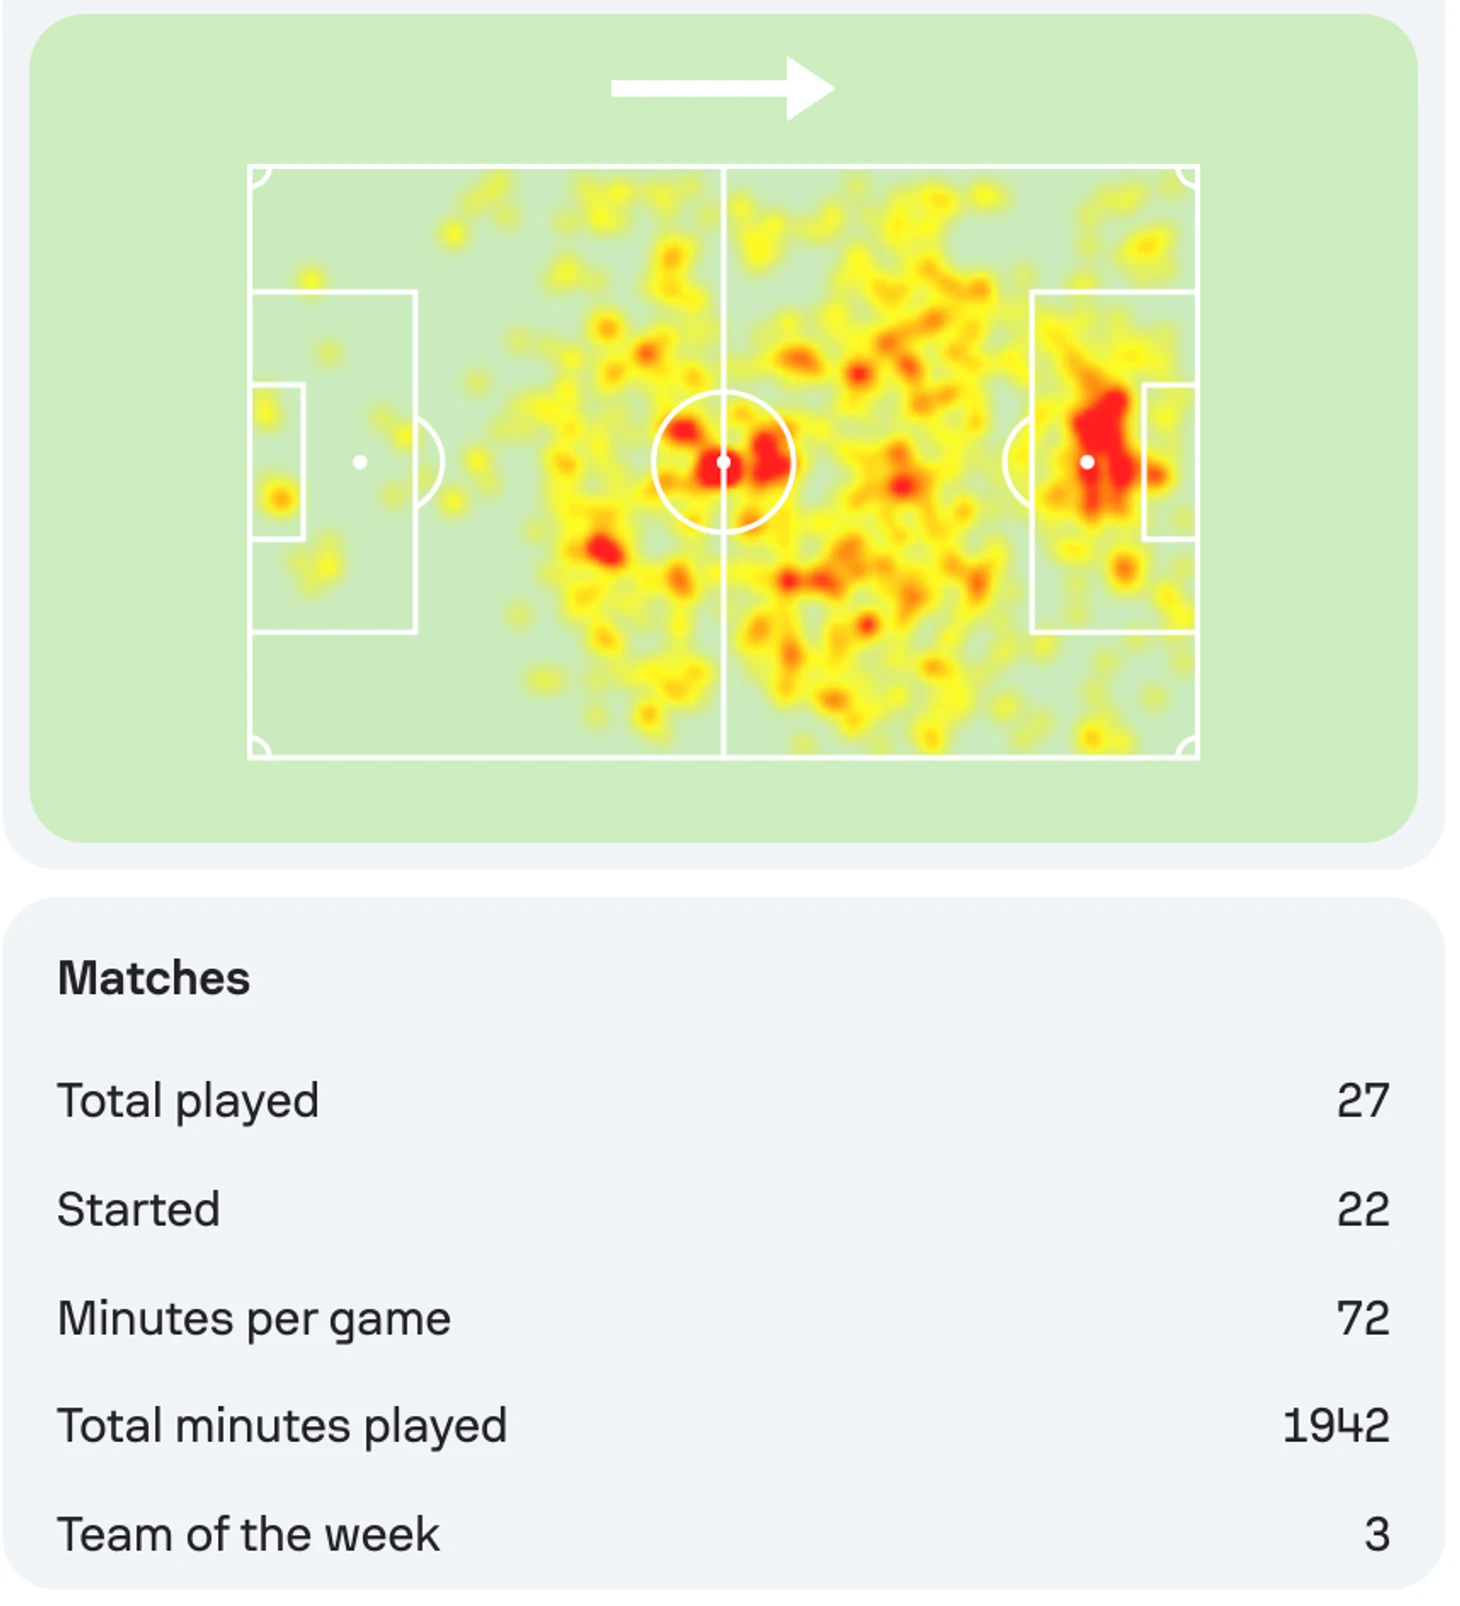This screenshot has width=1460, height=1606.
Task: Click the Total played value 27
Action: point(1363,1101)
